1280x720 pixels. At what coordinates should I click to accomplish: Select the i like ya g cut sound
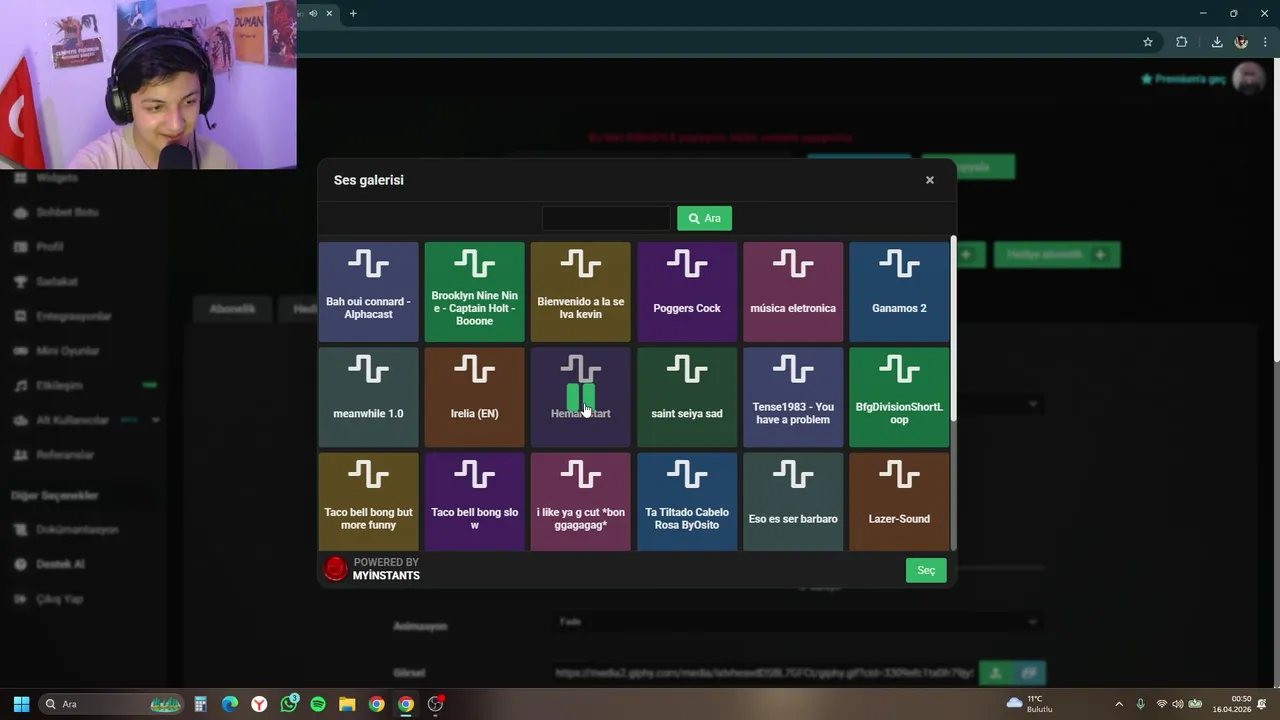[x=580, y=502]
